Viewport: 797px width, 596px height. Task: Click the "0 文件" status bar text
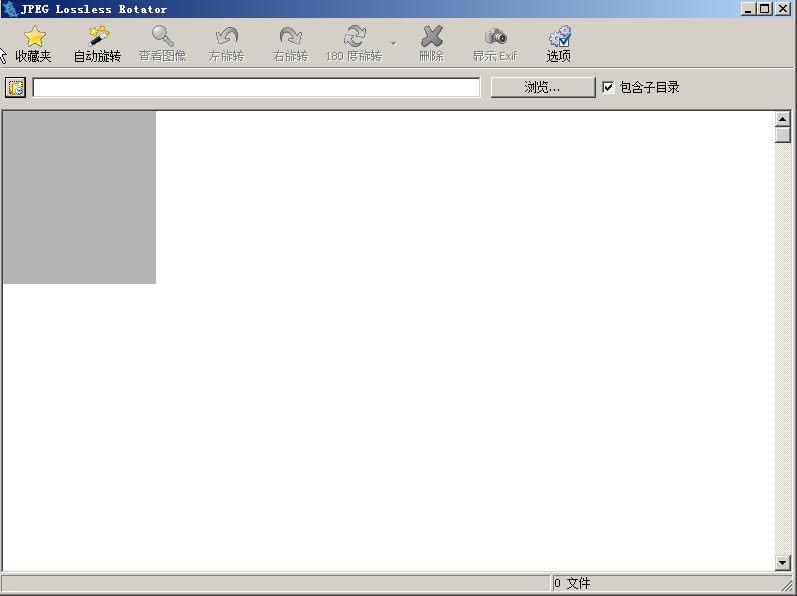[x=572, y=583]
